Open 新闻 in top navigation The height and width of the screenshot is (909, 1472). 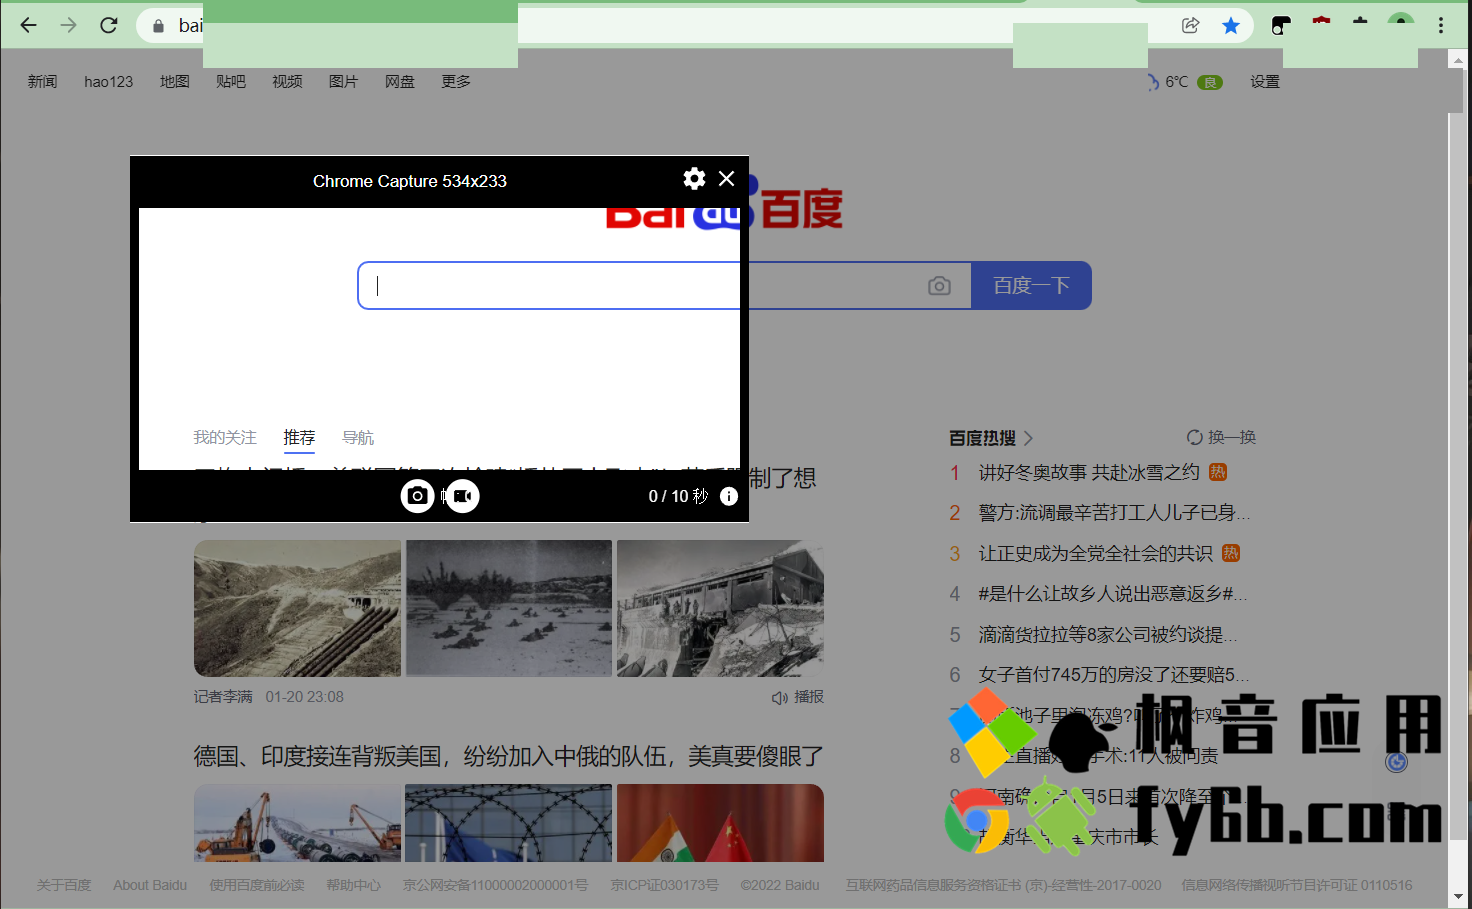(42, 82)
